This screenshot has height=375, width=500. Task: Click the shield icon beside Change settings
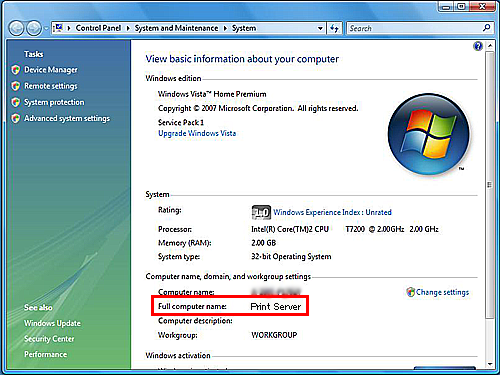[x=411, y=292]
